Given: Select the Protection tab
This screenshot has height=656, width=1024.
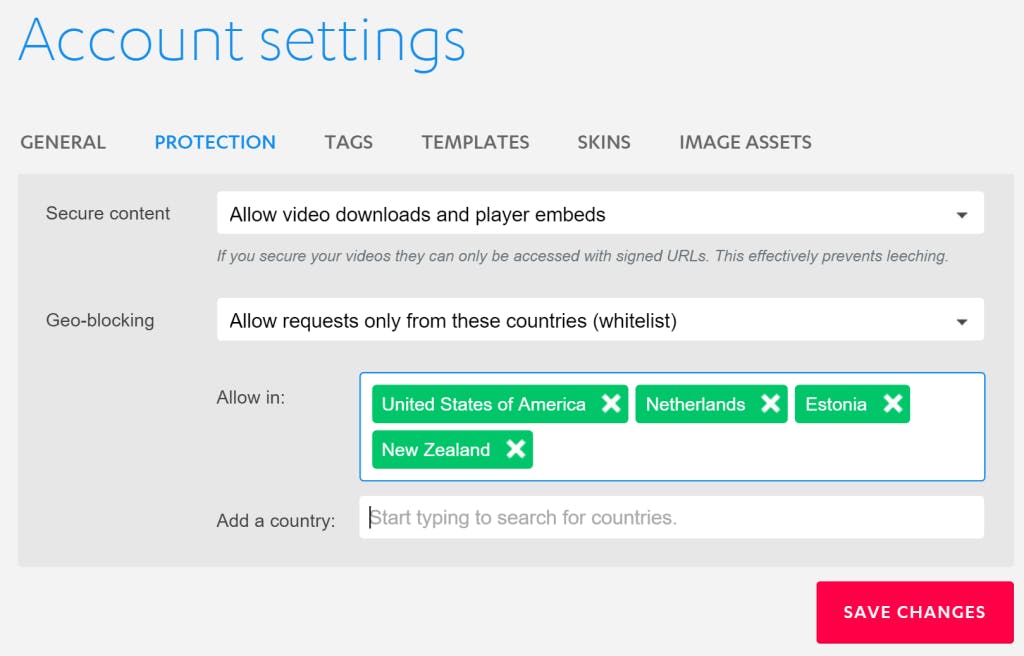Looking at the screenshot, I should [215, 142].
